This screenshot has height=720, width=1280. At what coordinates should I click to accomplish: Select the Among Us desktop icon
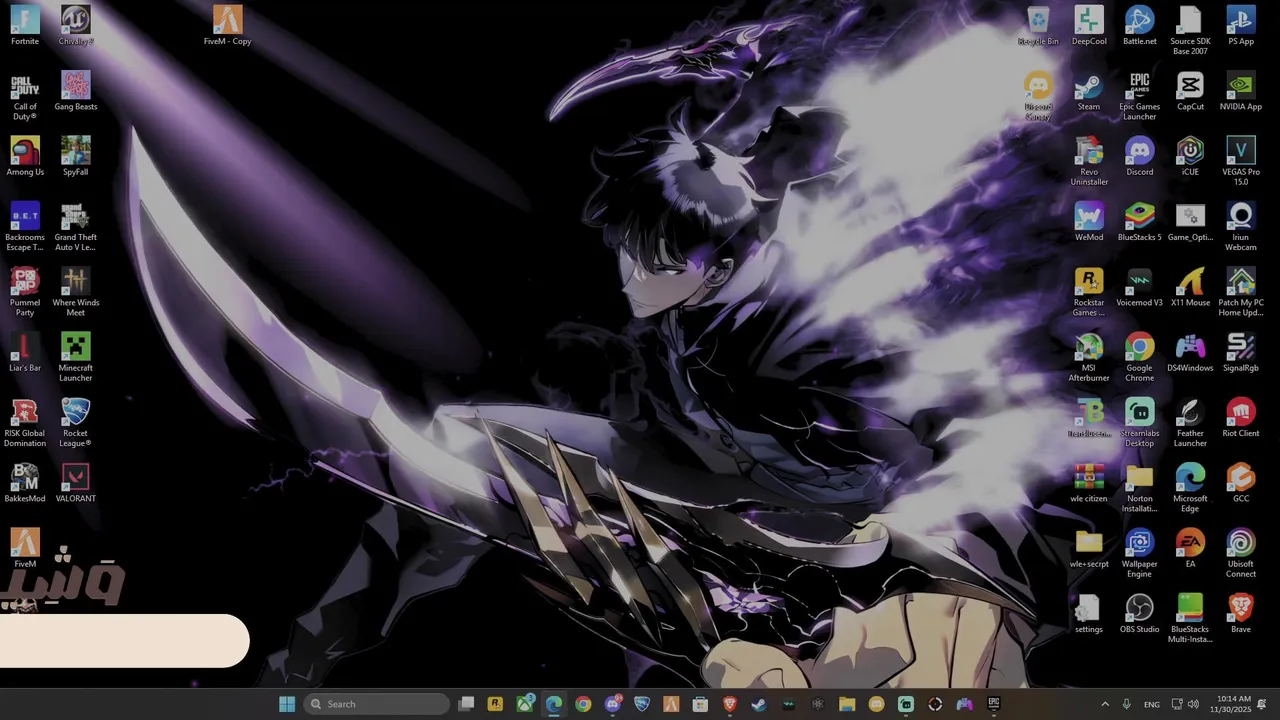25,157
